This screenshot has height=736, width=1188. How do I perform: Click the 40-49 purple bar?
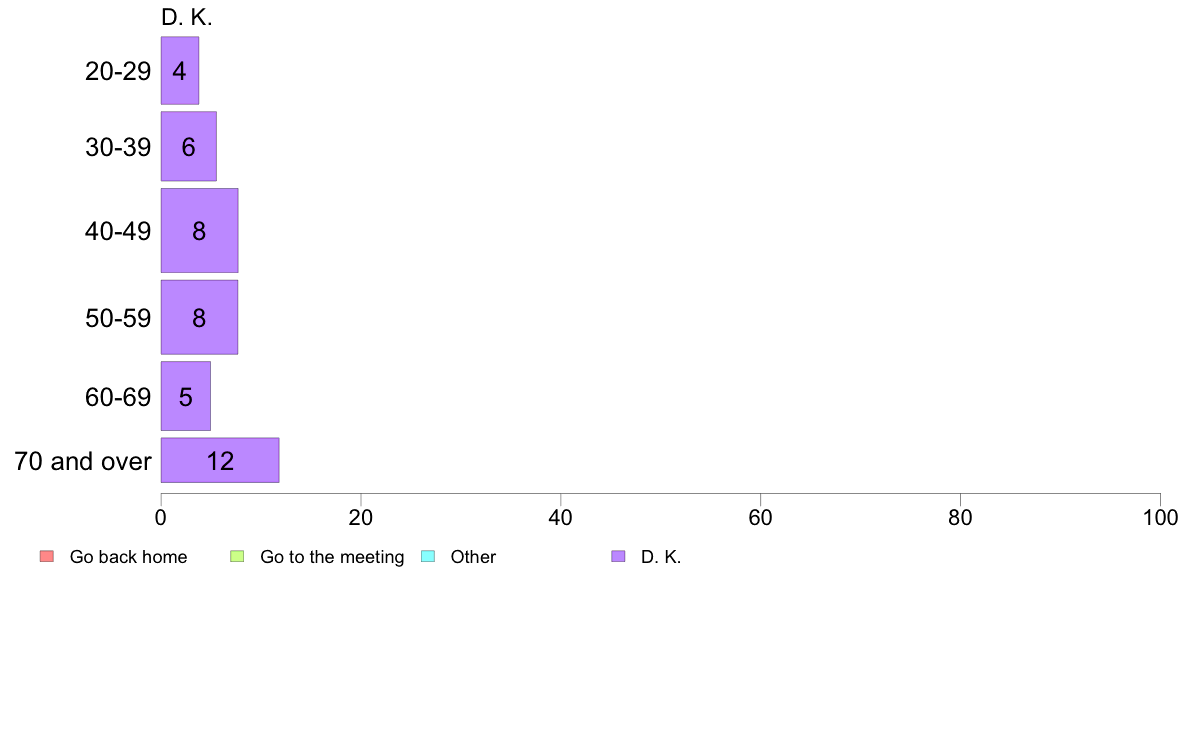(x=199, y=231)
